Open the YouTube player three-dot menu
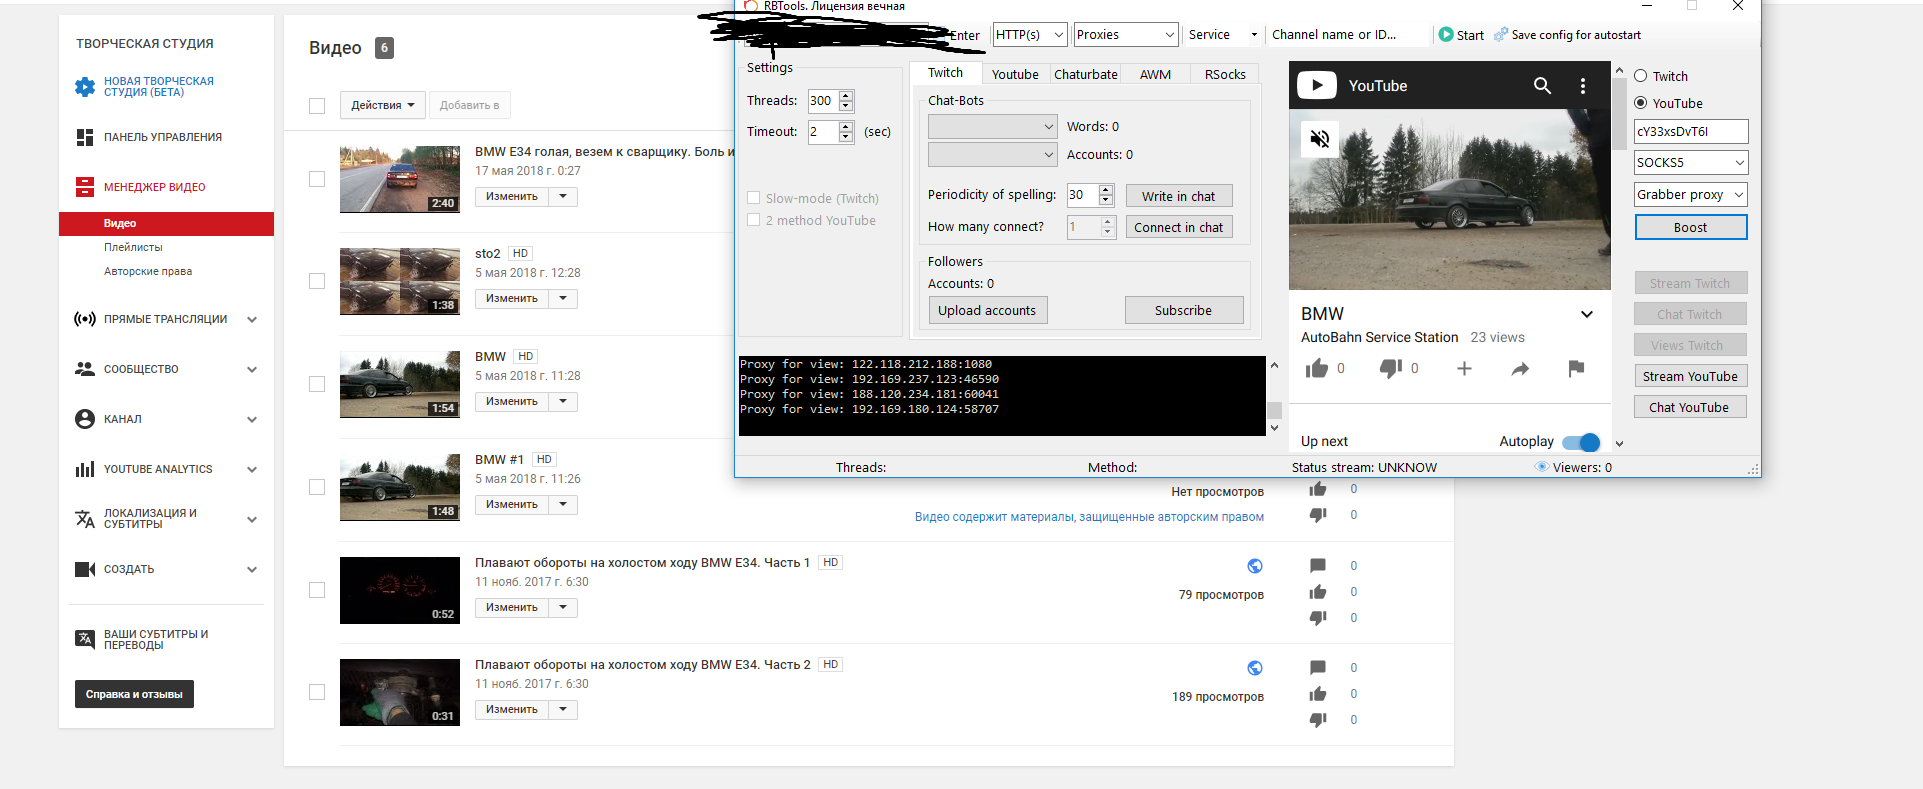The image size is (1923, 789). pos(1582,86)
